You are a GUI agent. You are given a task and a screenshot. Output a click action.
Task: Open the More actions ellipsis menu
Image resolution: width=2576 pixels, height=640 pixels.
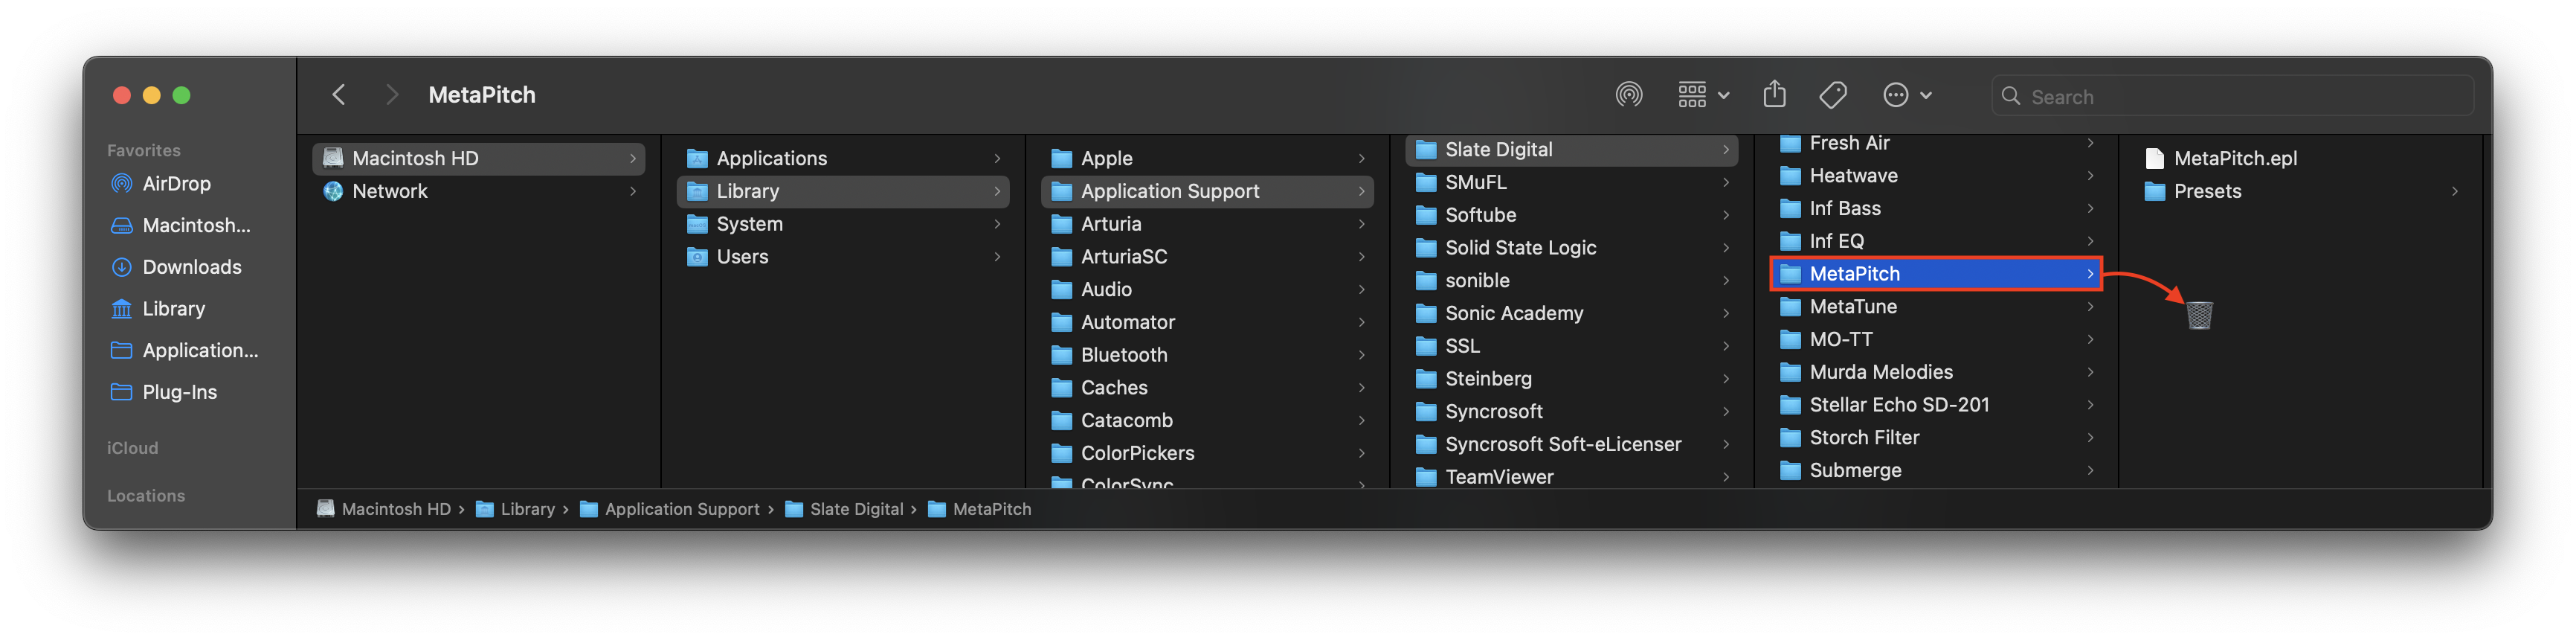click(x=1906, y=95)
